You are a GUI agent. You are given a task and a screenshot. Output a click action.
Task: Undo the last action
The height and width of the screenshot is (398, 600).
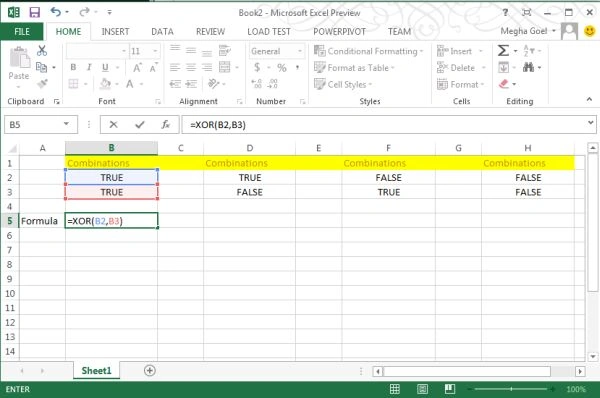tap(55, 12)
